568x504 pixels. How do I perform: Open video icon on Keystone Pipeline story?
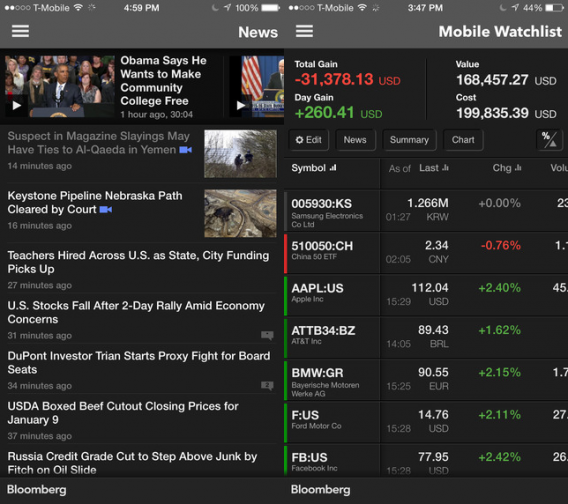tap(106, 209)
